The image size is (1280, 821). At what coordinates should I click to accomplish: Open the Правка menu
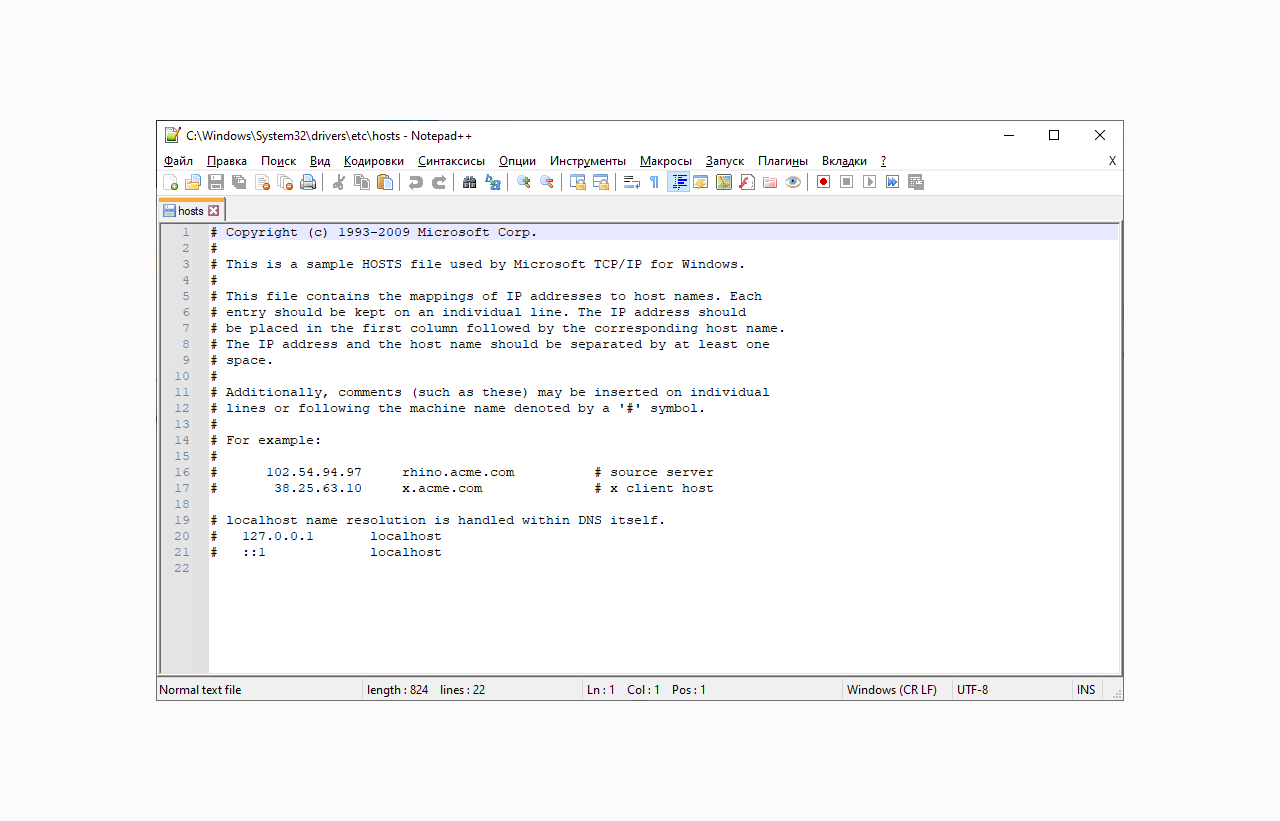[227, 161]
